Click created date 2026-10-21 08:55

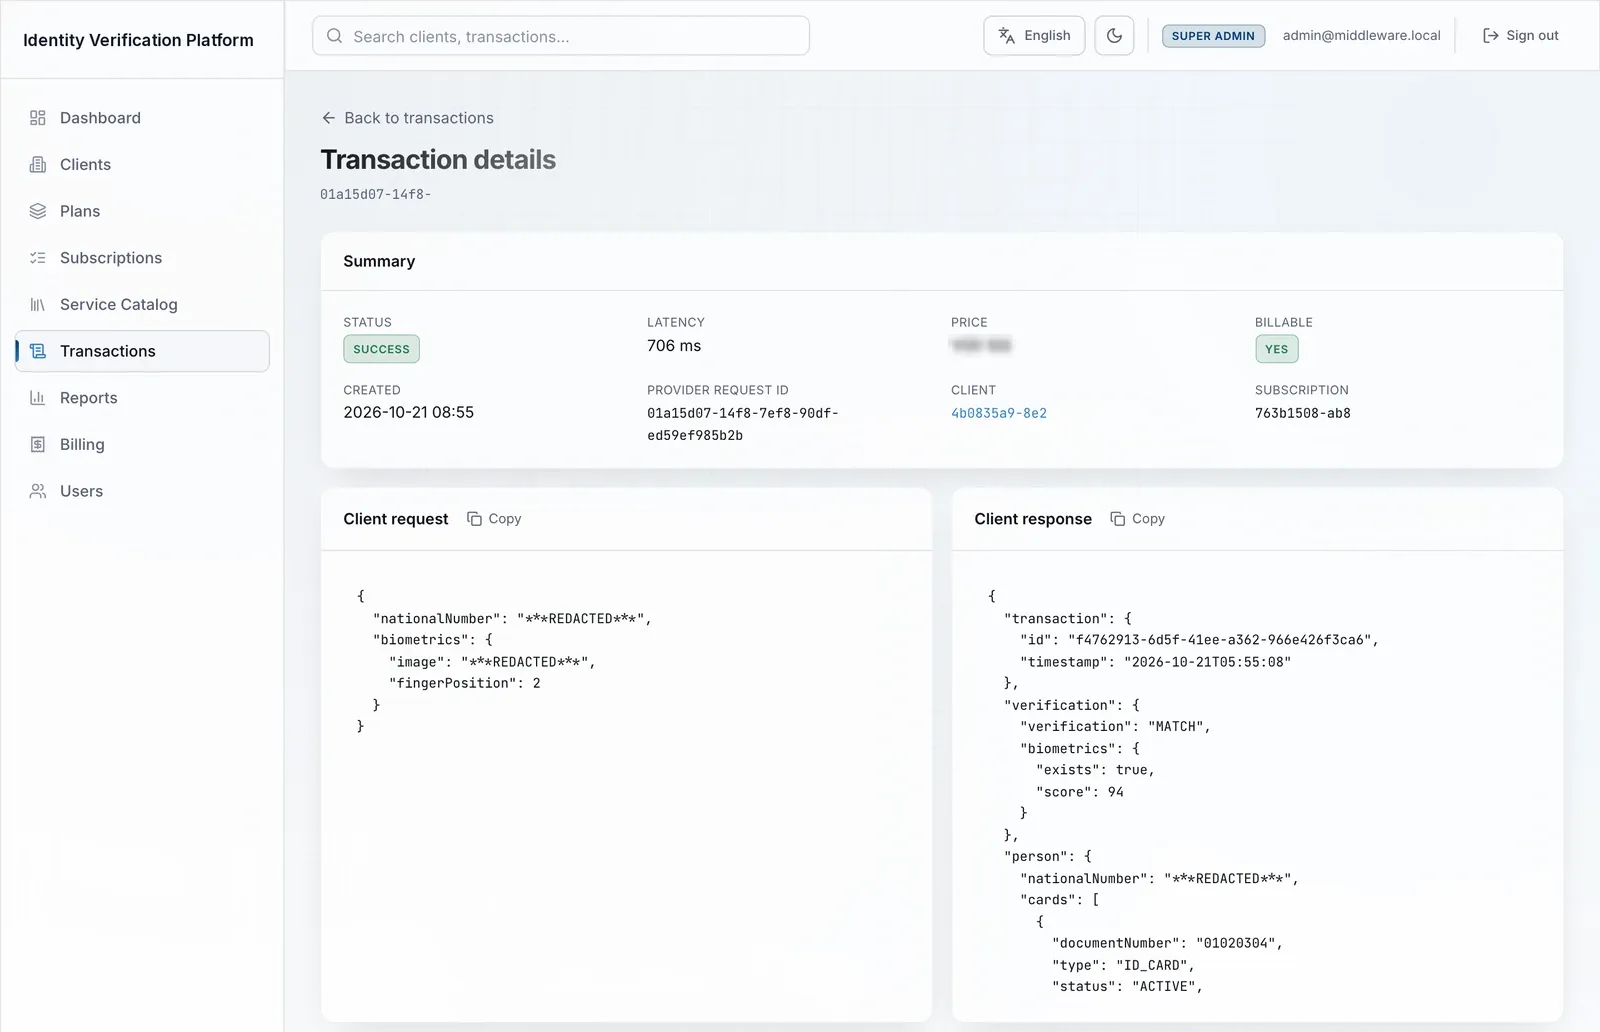click(x=409, y=412)
